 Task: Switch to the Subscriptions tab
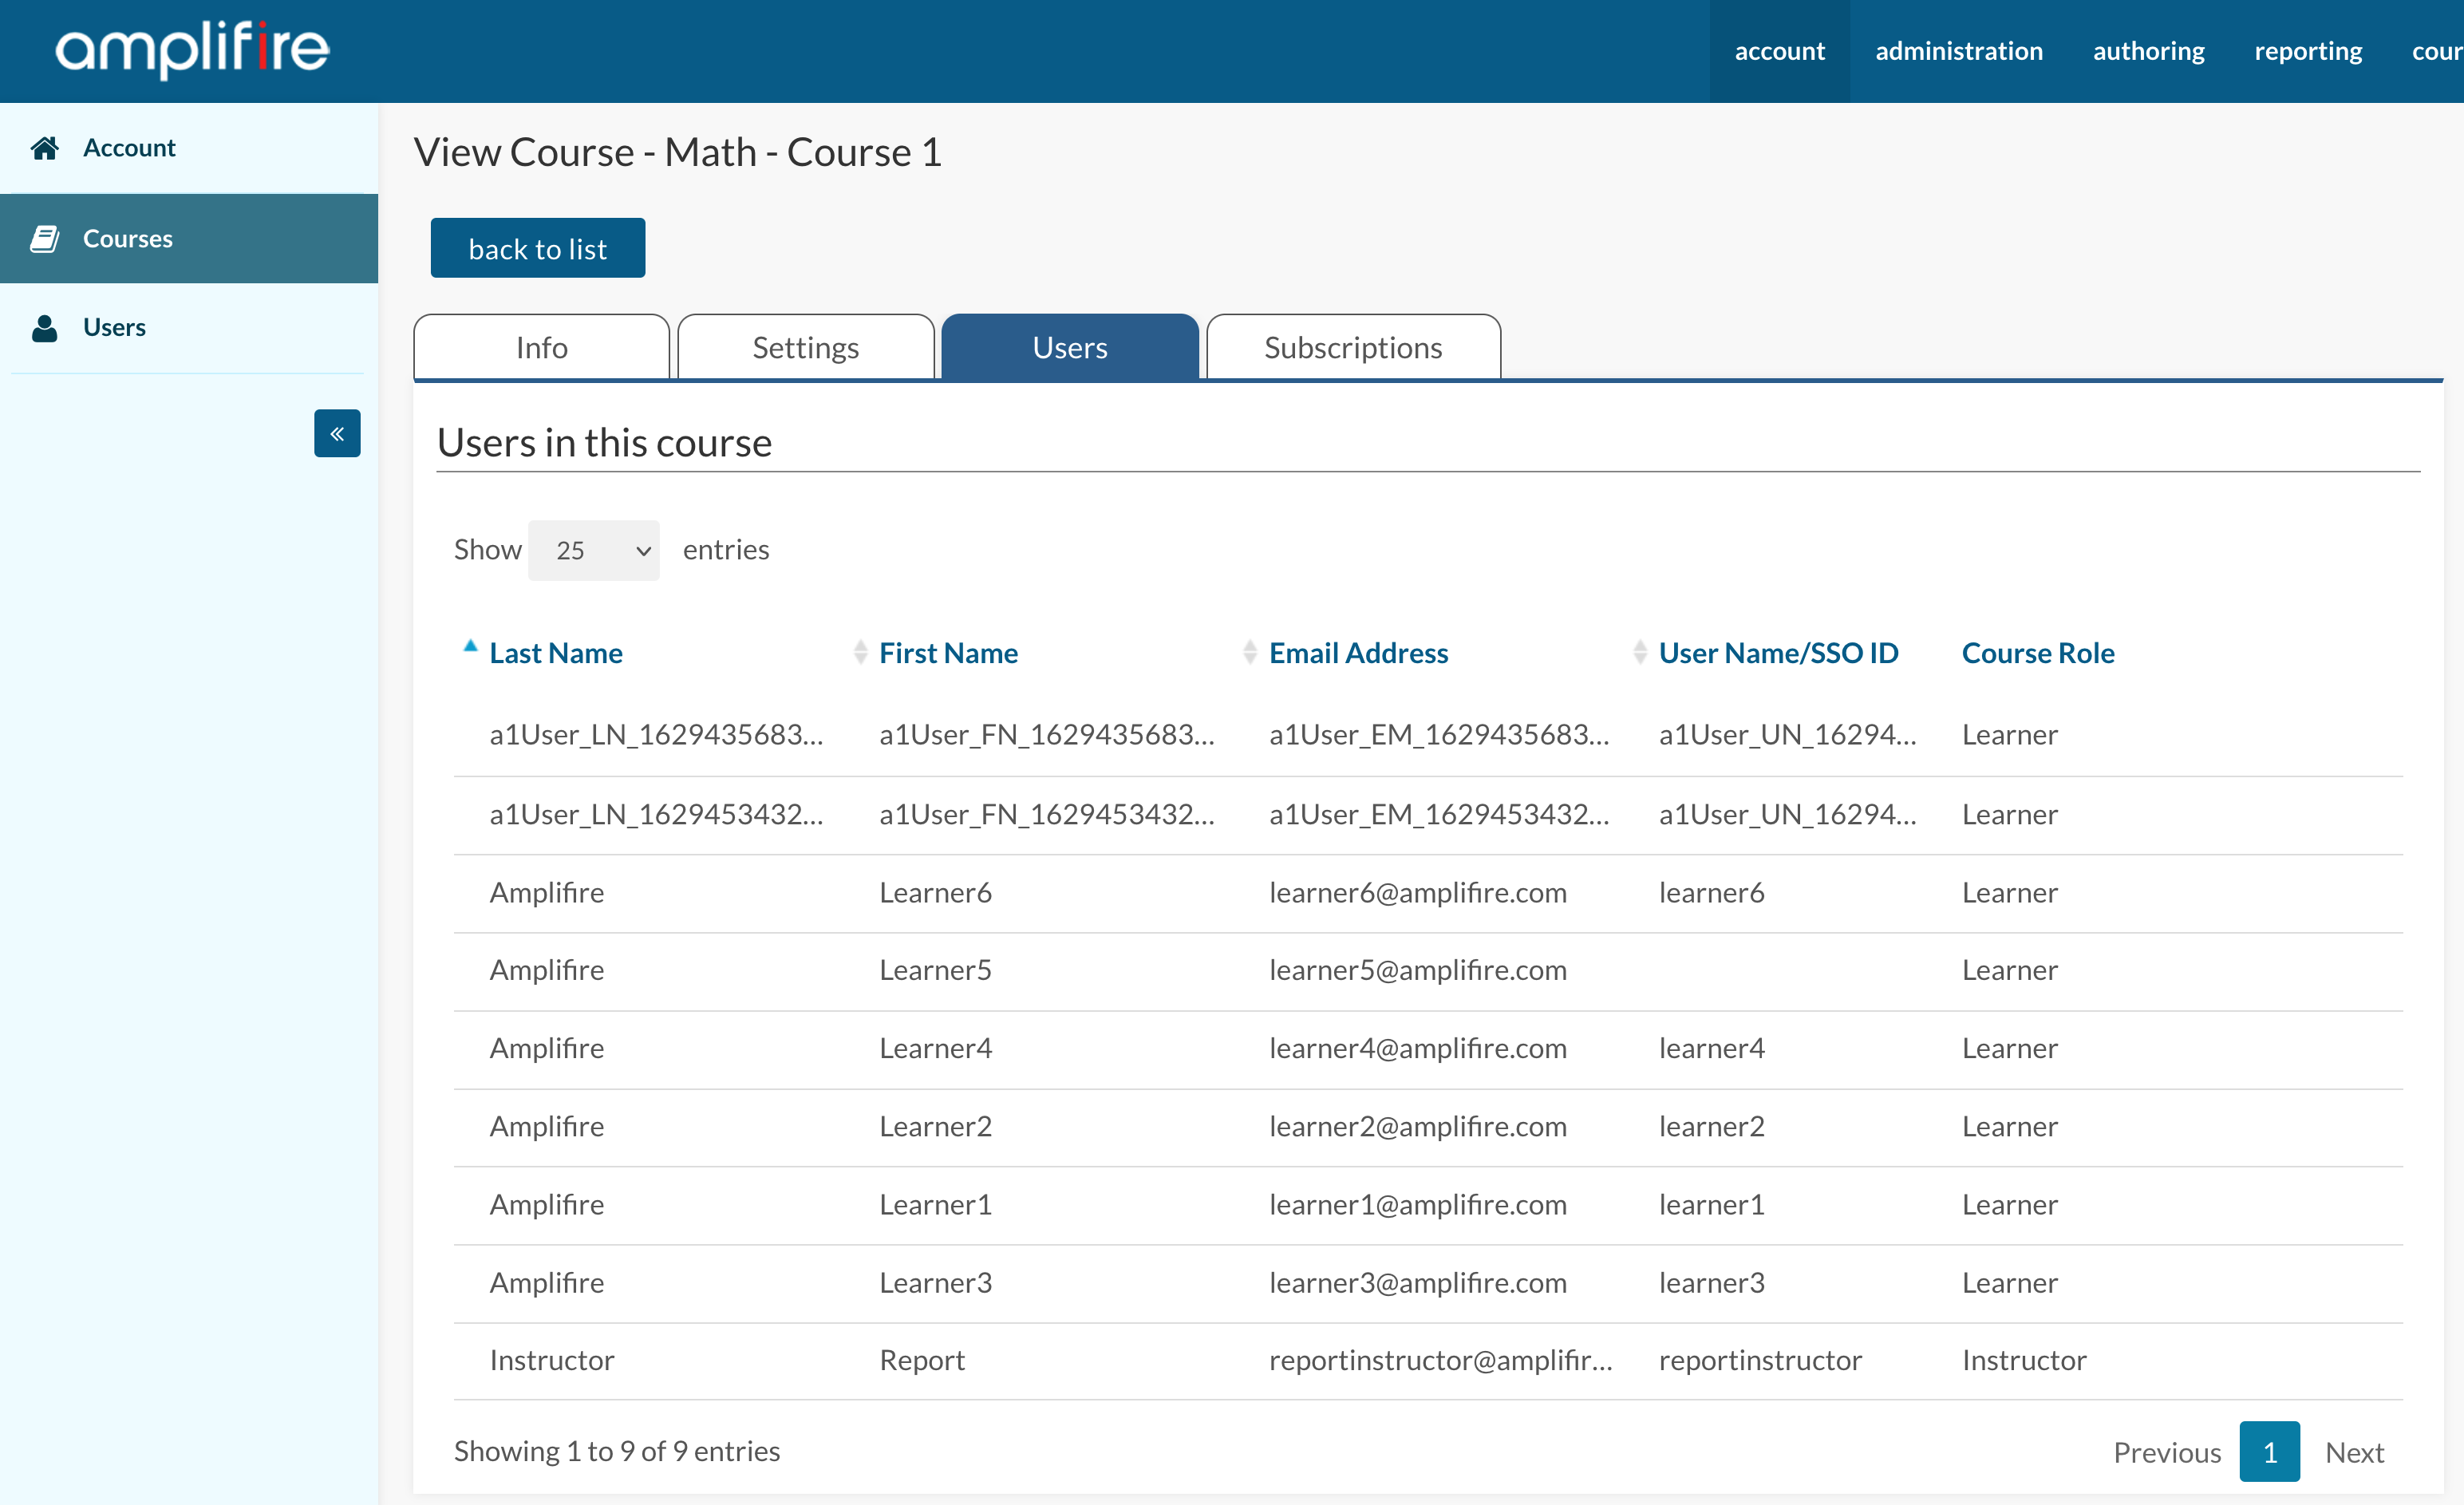1353,347
